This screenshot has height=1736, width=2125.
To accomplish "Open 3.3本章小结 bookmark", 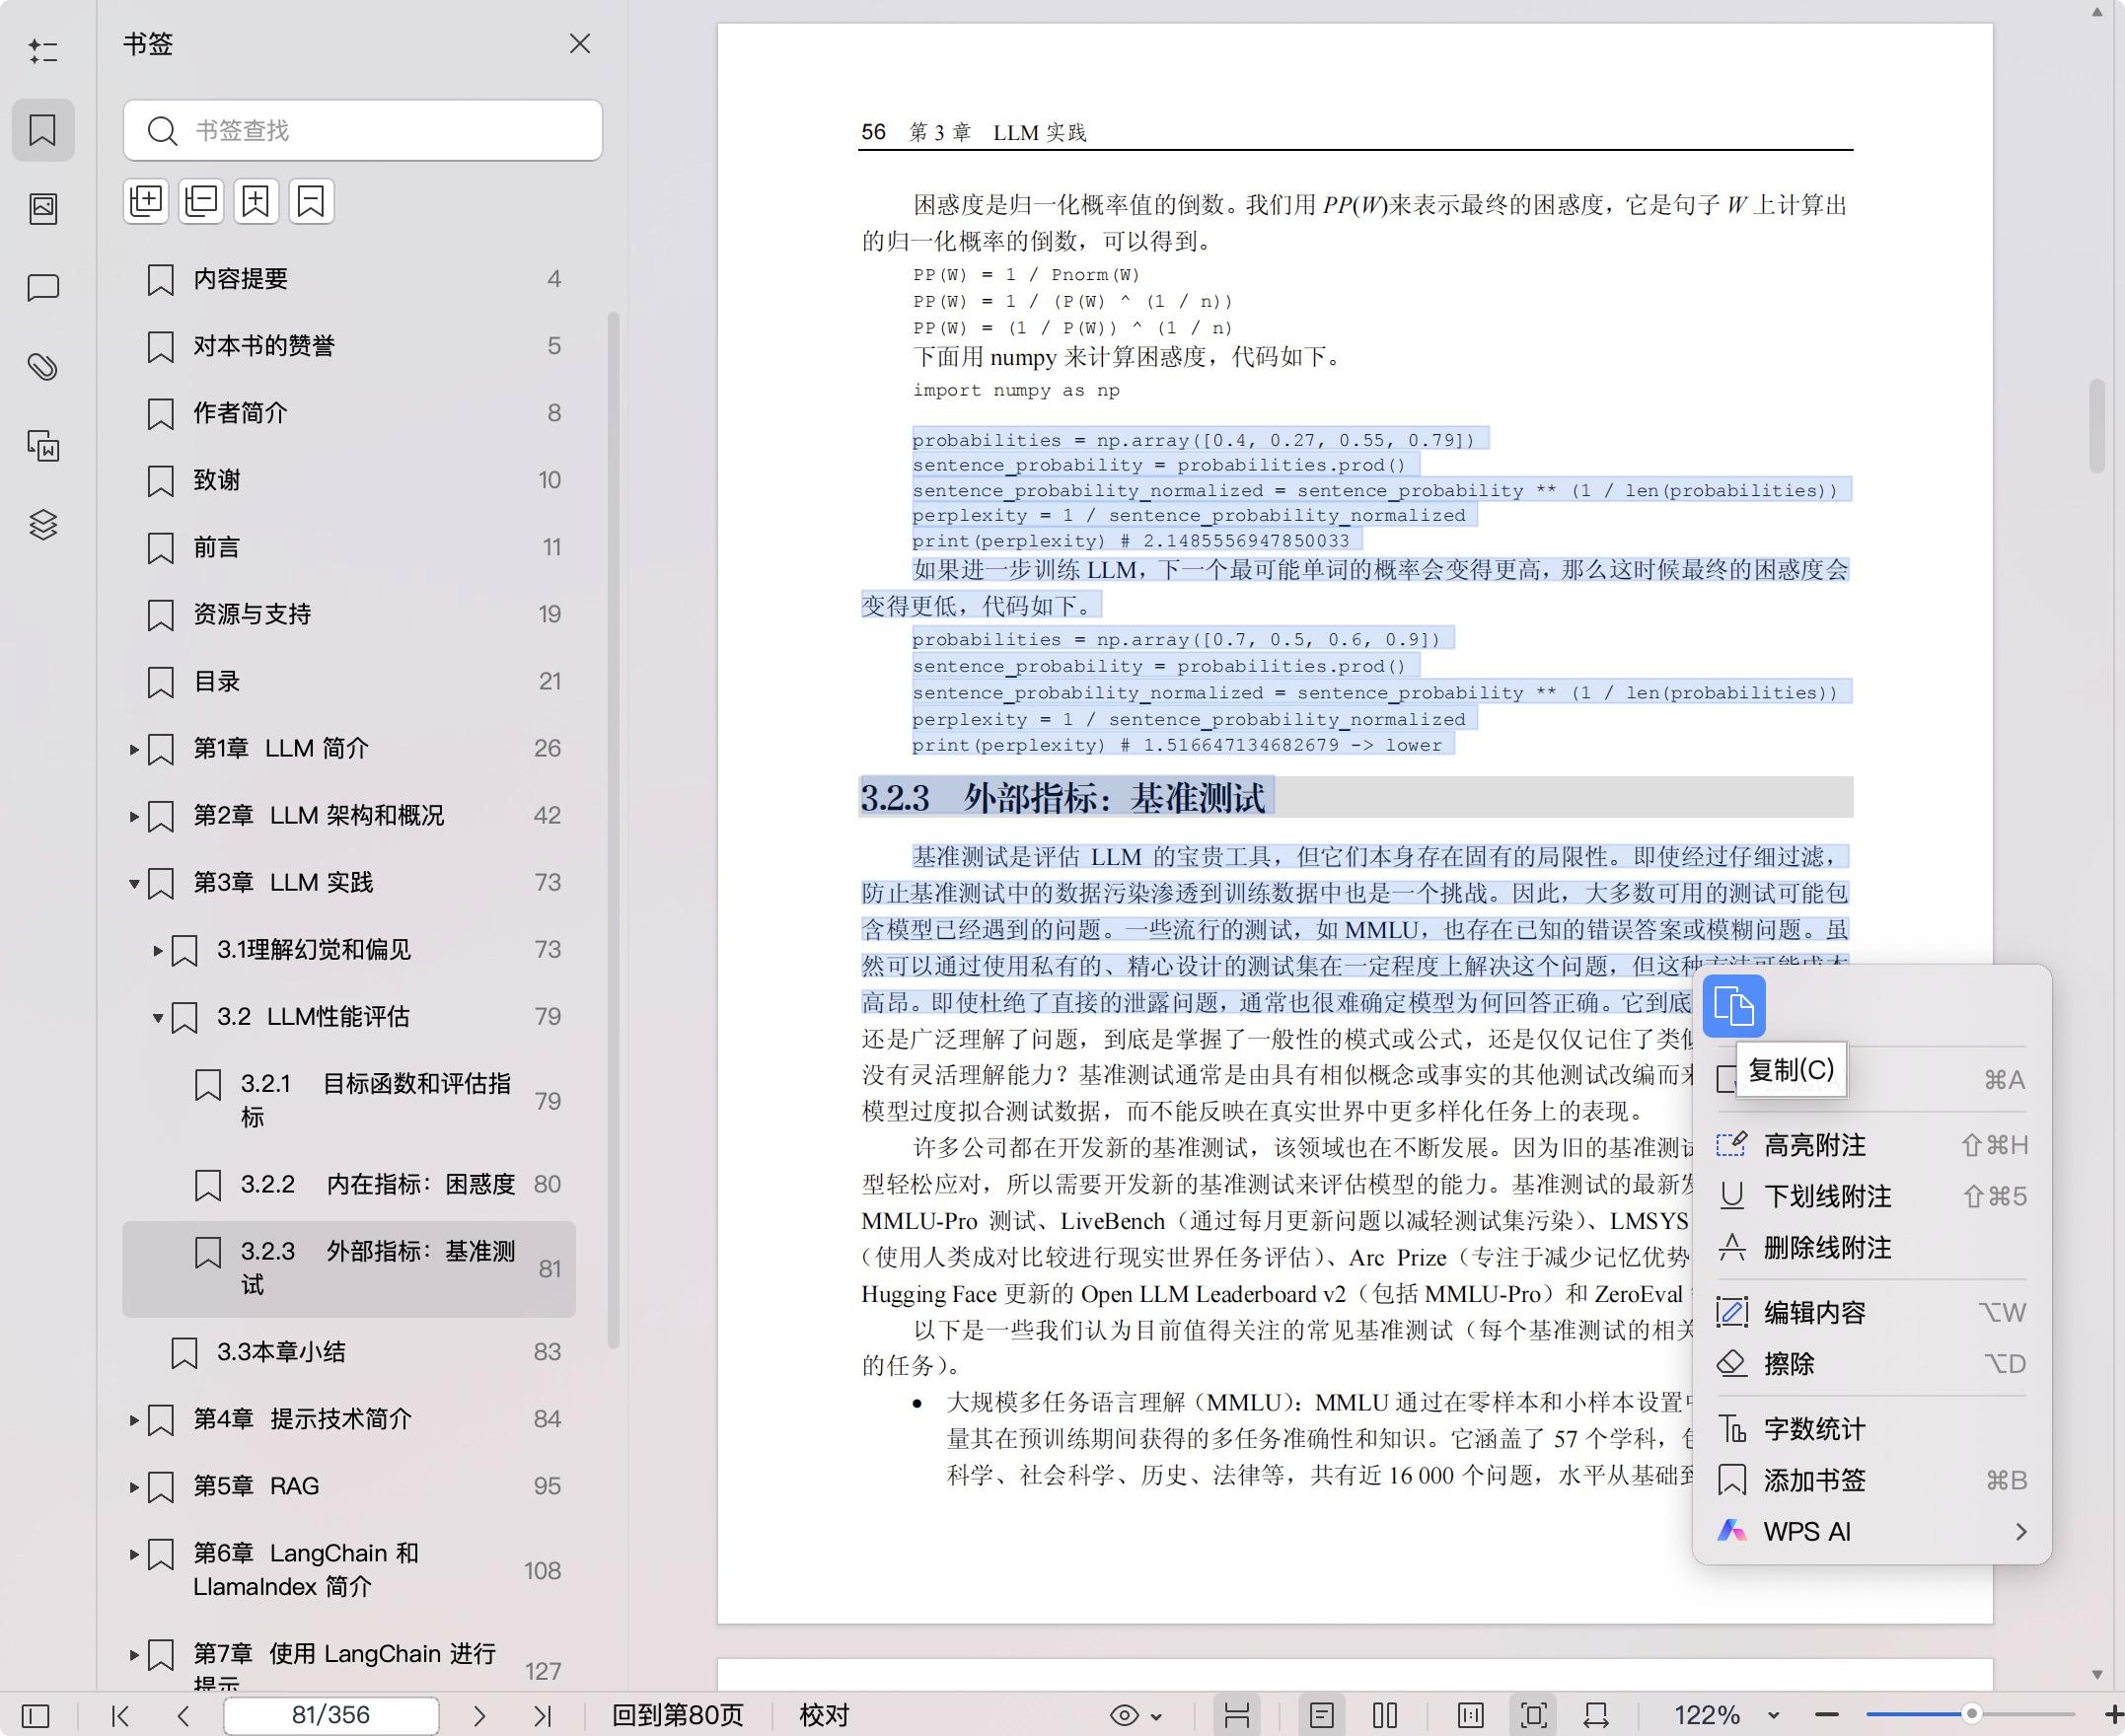I will coord(349,1352).
